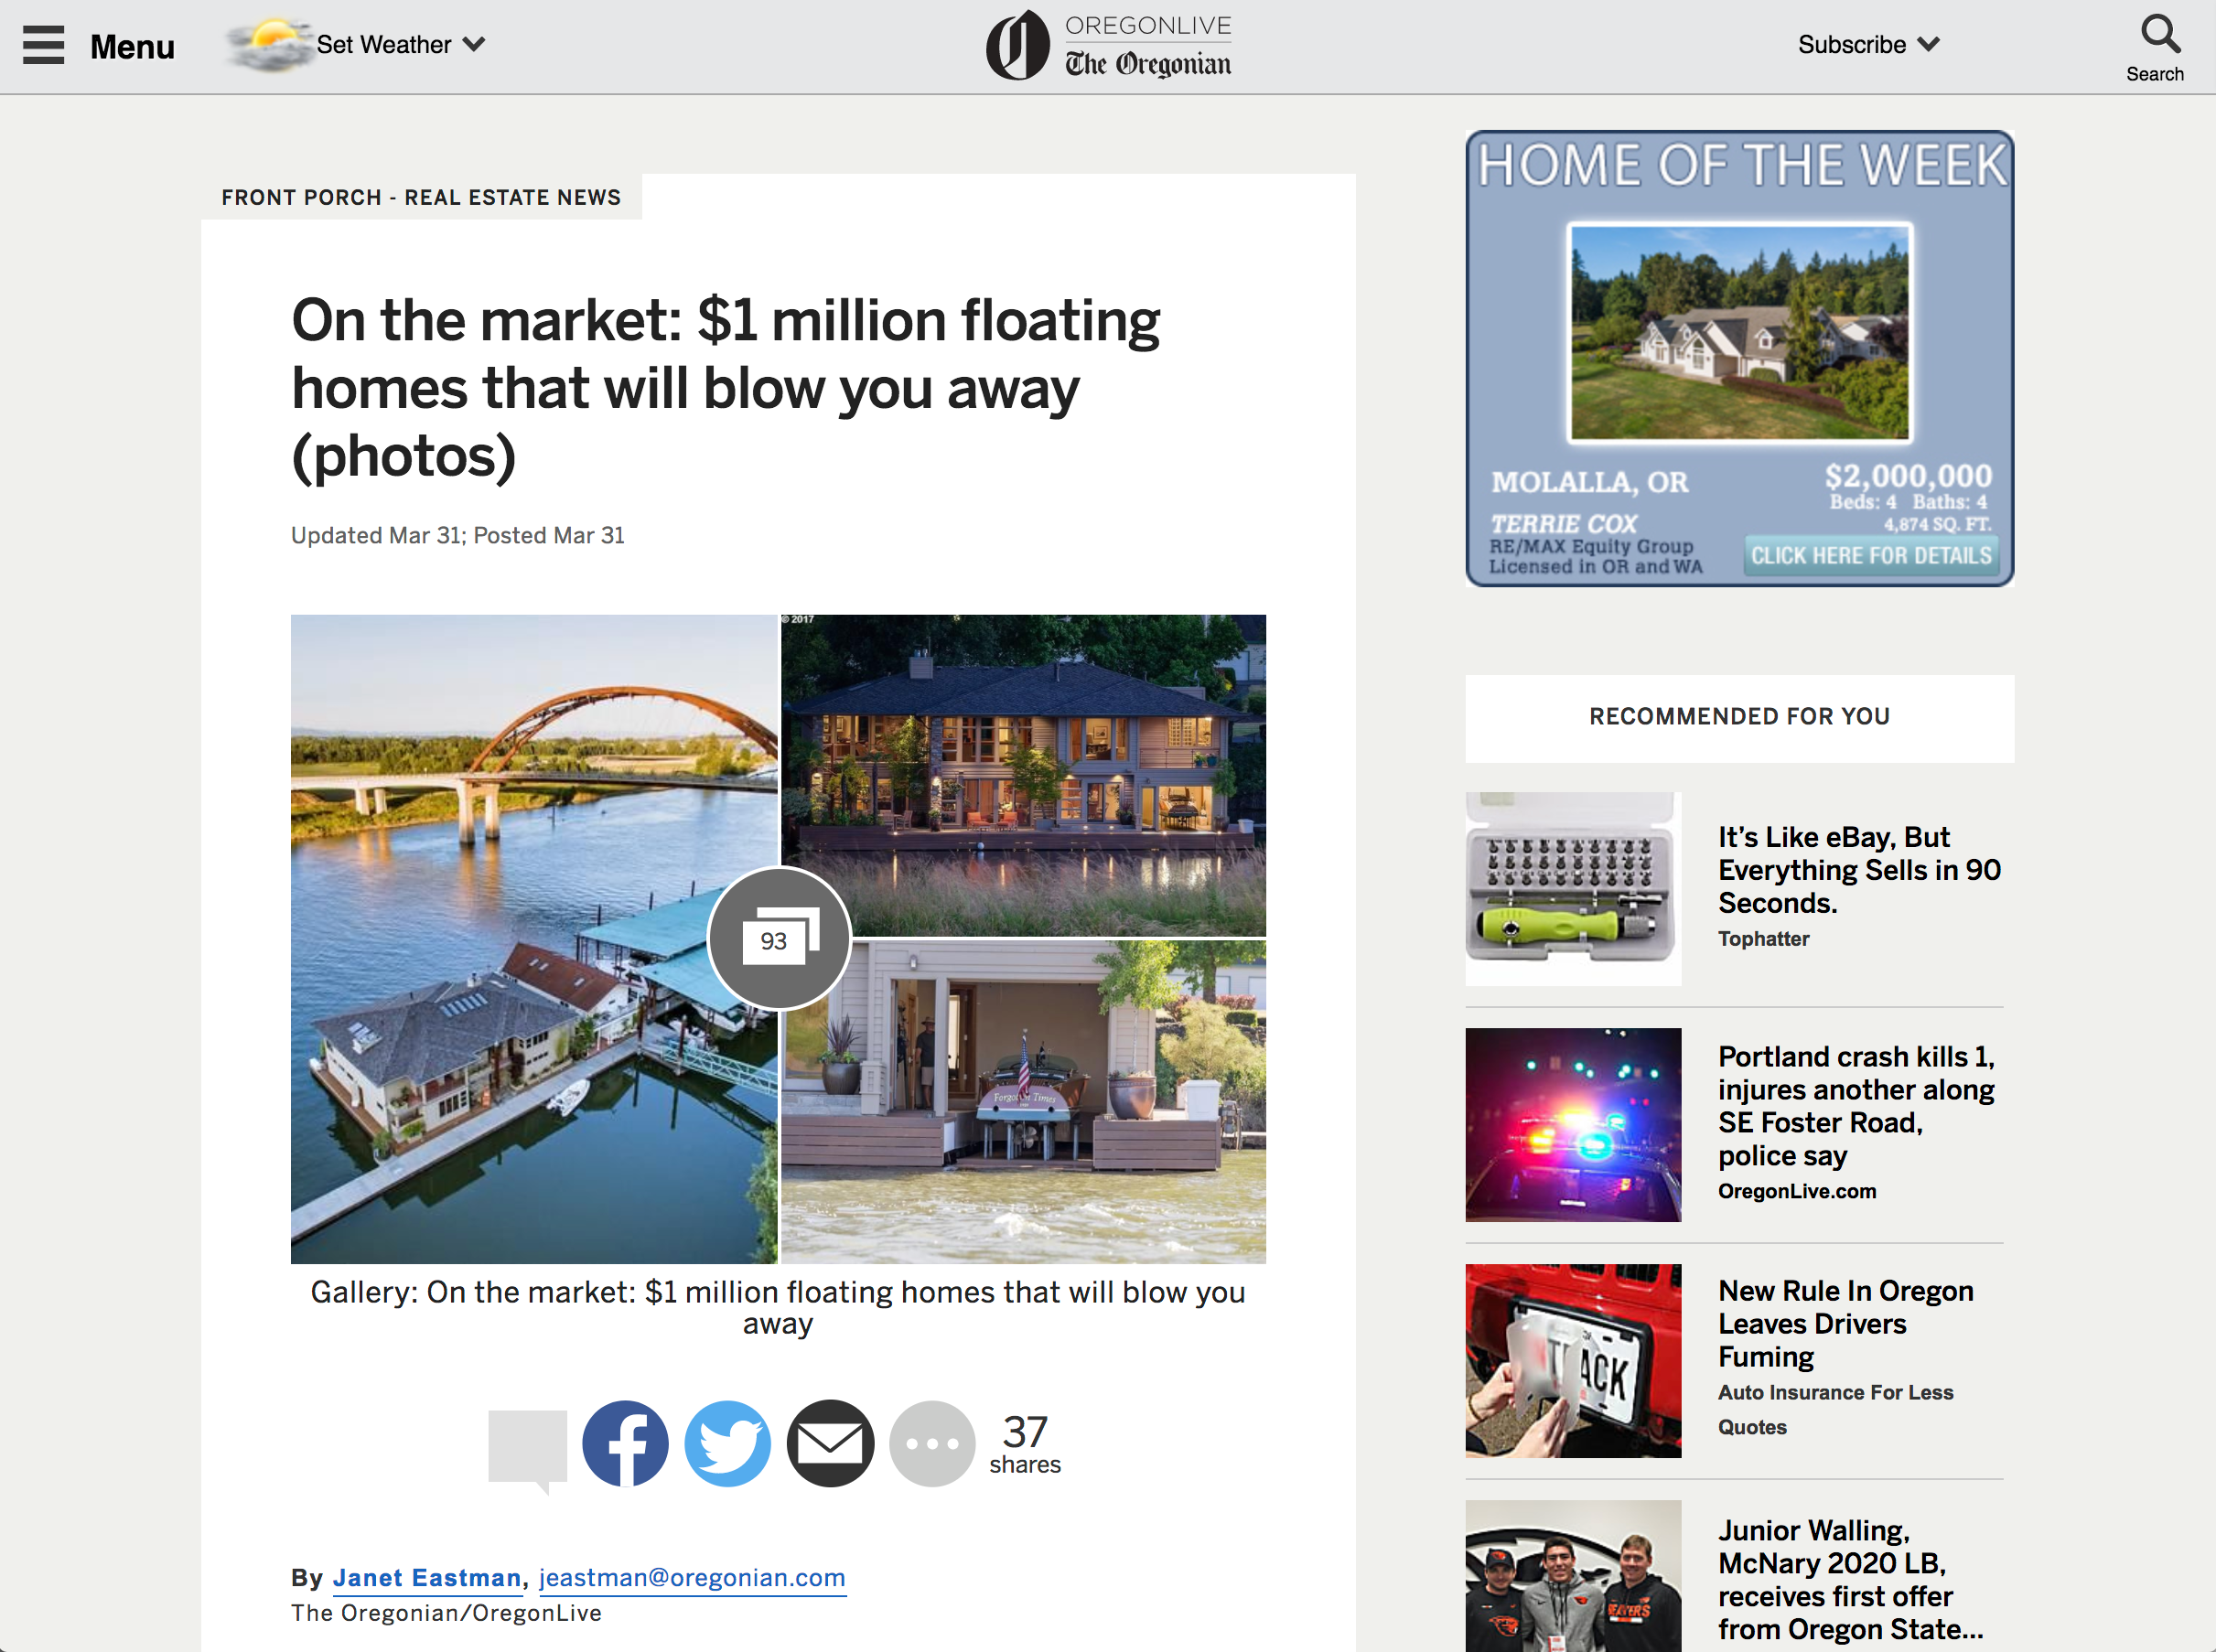Click the Junior Walling group photo thumbnail
The width and height of the screenshot is (2216, 1652).
point(1573,1576)
